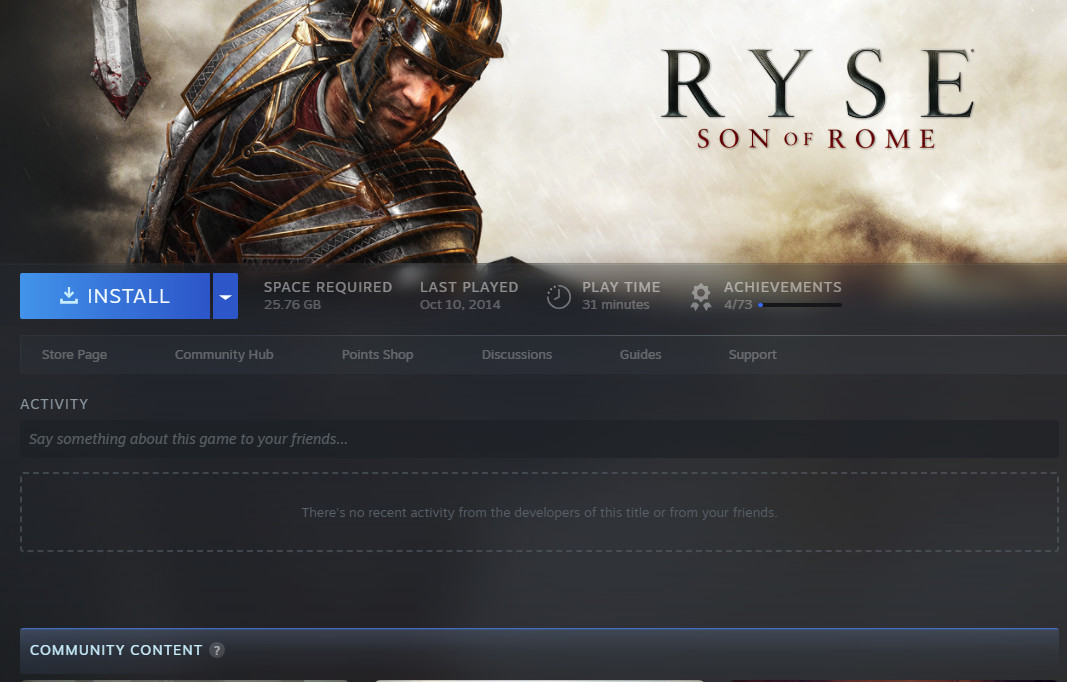
Task: Click the '25.76 GB' space required value
Action: (x=292, y=305)
